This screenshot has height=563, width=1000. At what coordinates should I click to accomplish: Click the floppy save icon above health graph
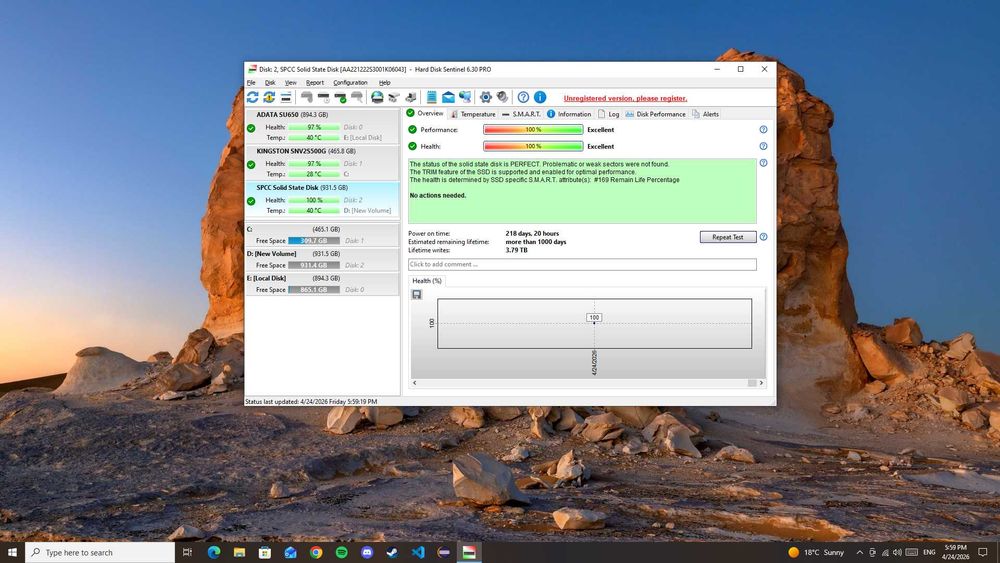point(416,295)
